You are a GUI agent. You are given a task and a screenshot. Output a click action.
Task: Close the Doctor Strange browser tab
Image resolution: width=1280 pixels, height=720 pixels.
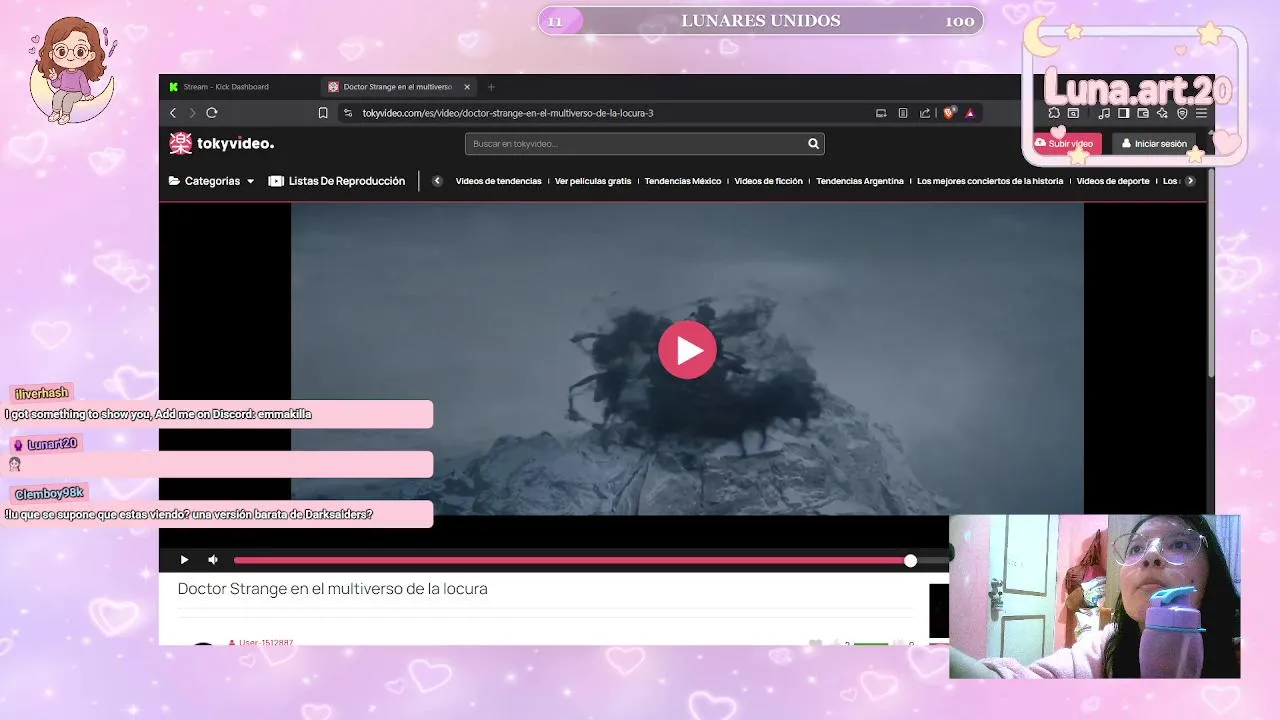pos(466,87)
